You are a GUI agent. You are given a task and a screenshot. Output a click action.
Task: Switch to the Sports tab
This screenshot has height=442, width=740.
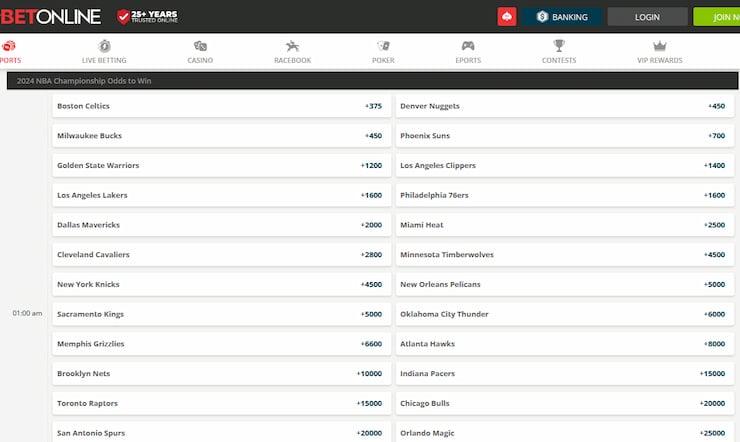(9, 52)
